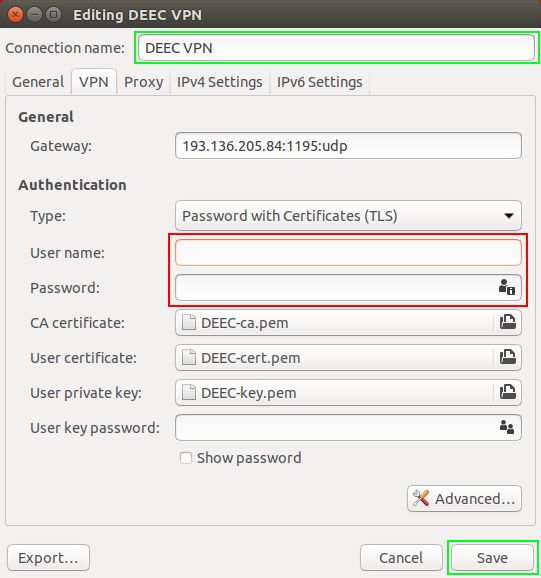This screenshot has width=541, height=578.
Task: Click the Gateway address field
Action: coord(348,146)
